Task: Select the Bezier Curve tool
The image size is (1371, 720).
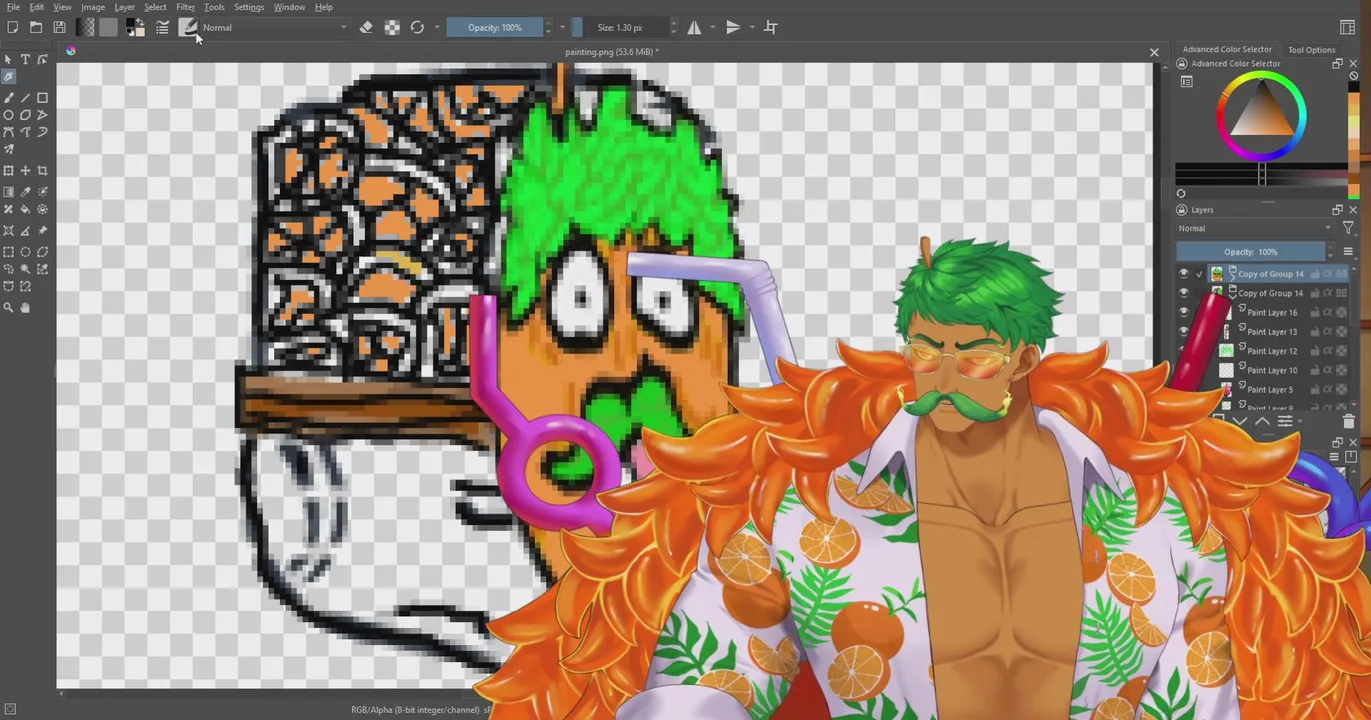Action: coord(9,132)
